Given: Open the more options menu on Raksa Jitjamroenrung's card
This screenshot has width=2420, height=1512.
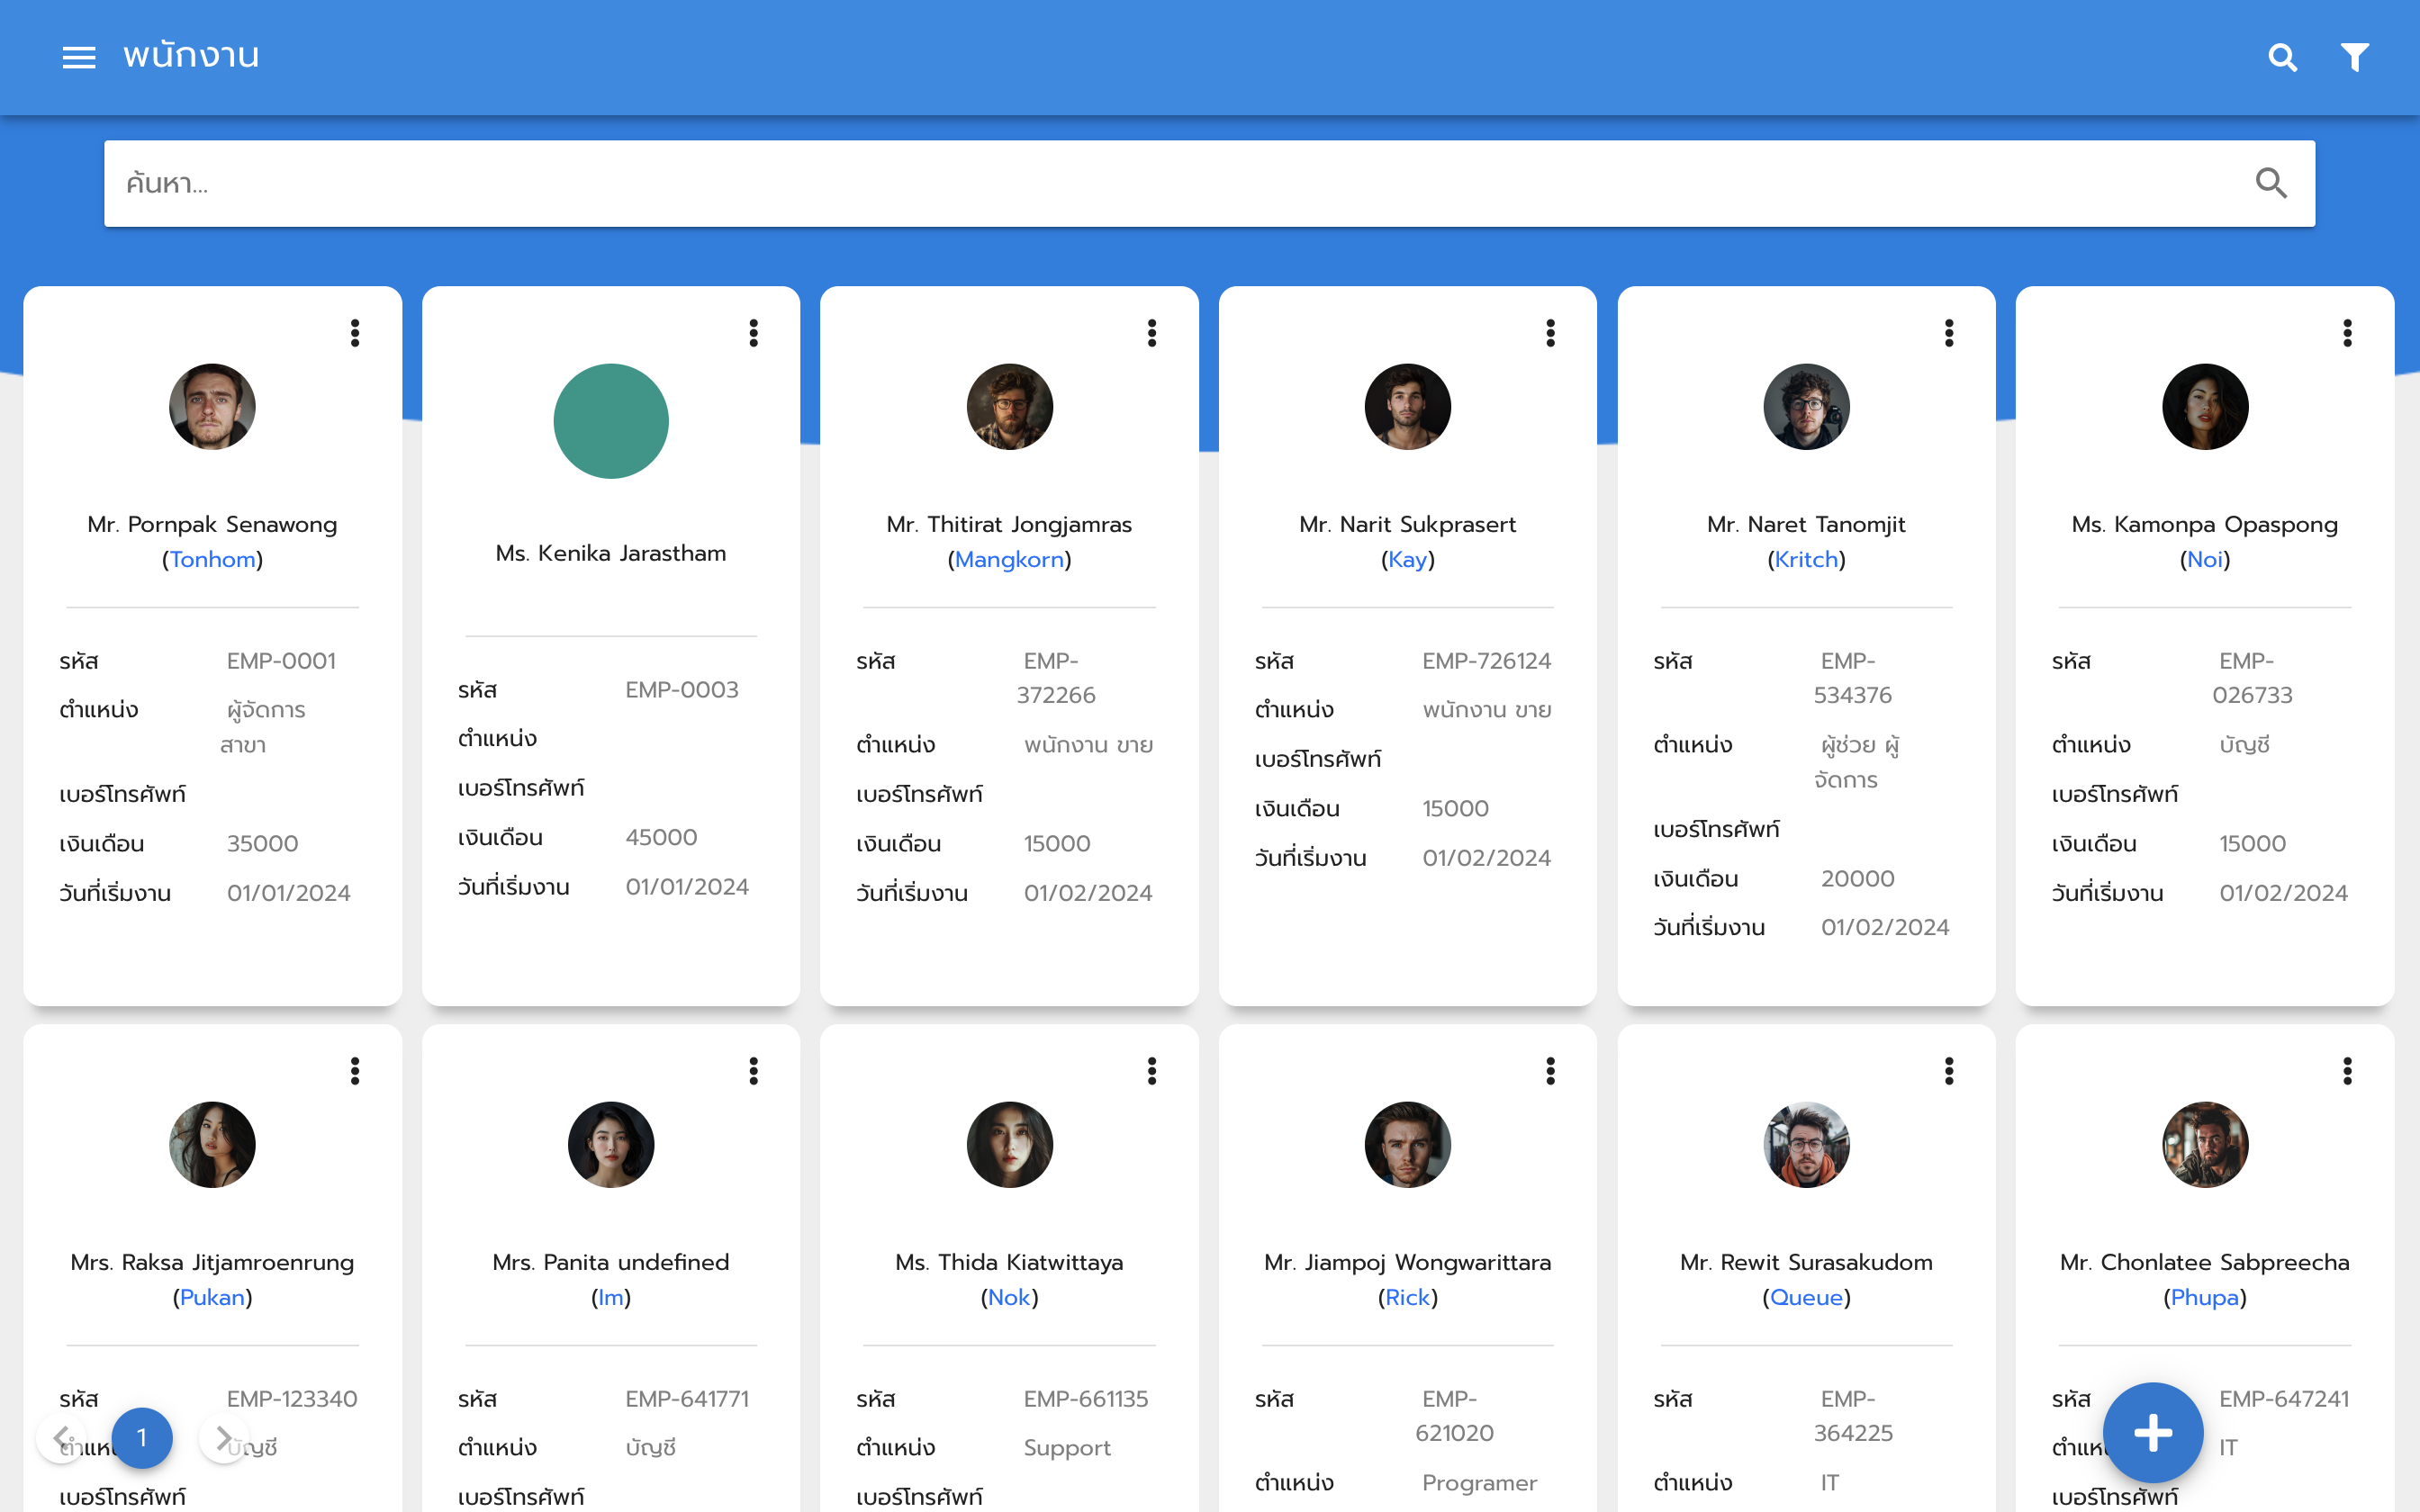Looking at the screenshot, I should pyautogui.click(x=355, y=1071).
